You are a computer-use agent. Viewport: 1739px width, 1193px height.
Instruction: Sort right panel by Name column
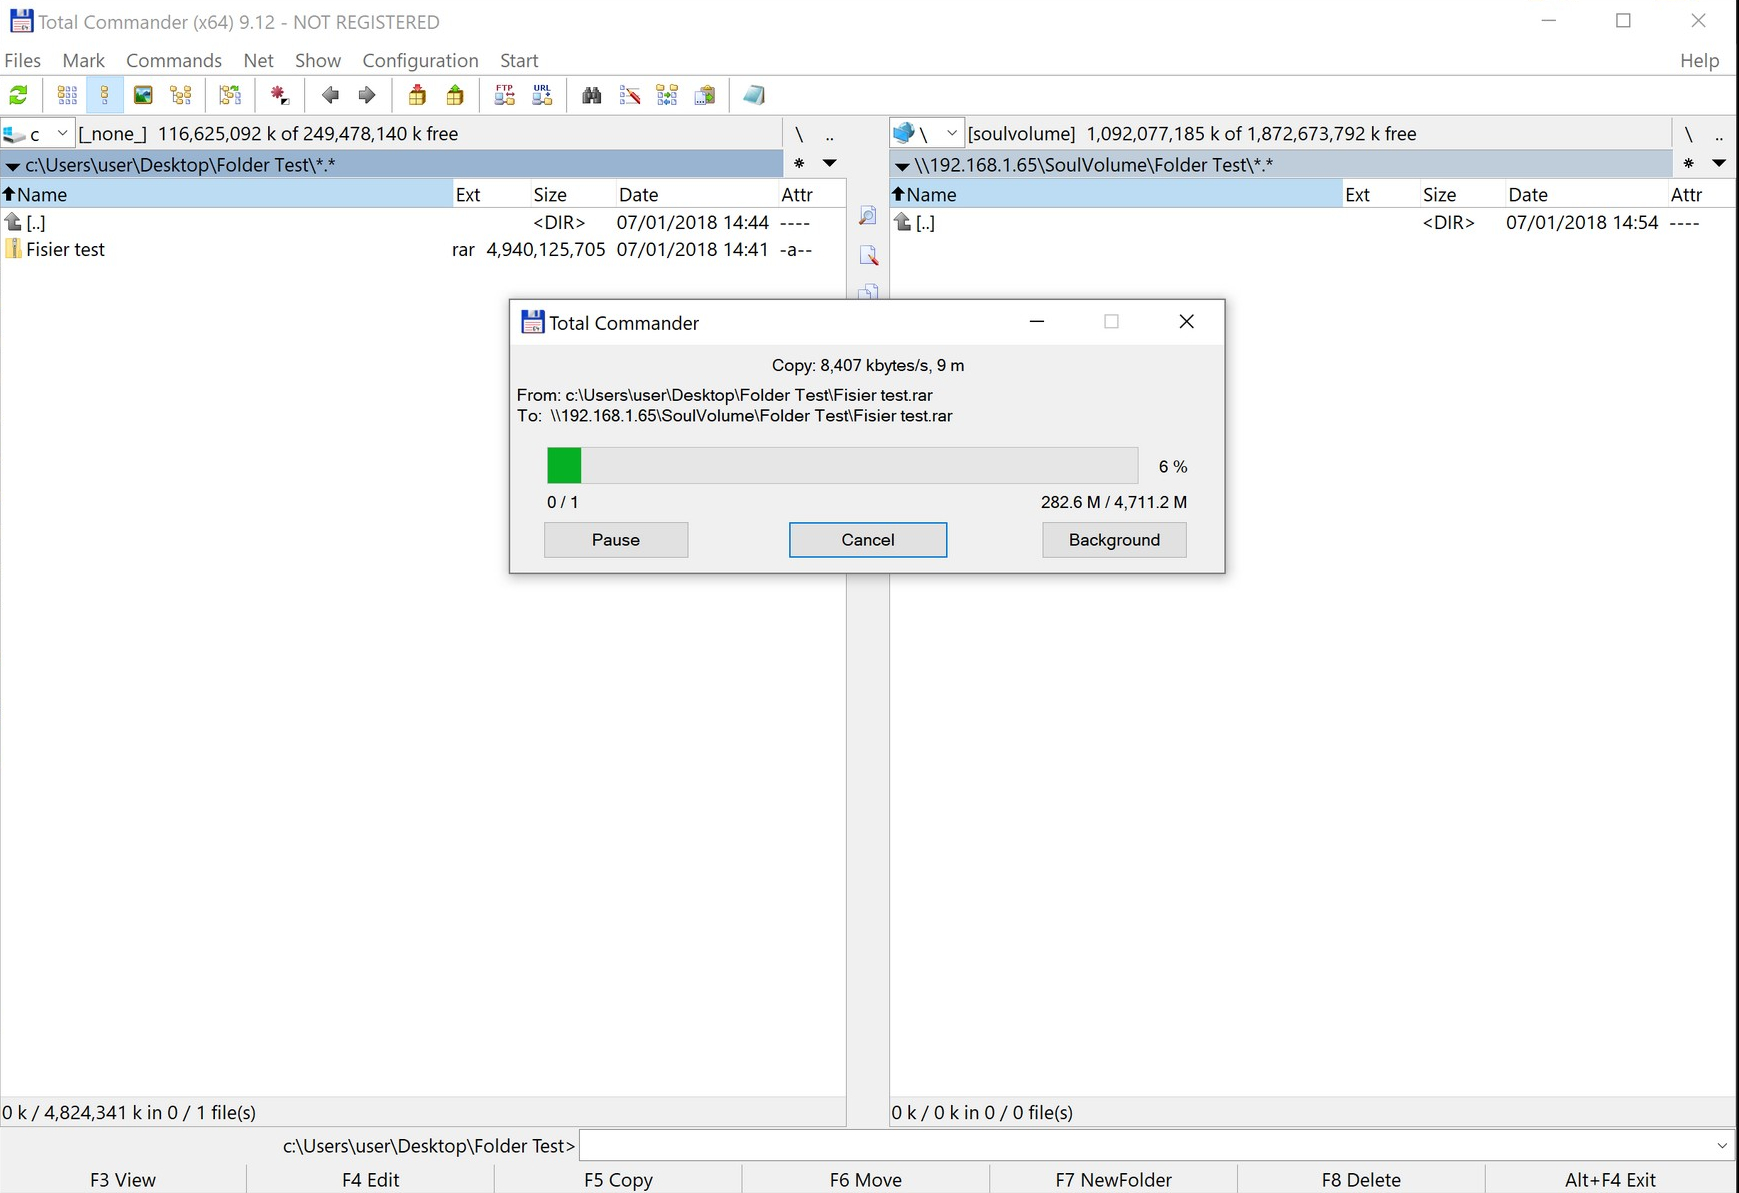(x=1116, y=194)
